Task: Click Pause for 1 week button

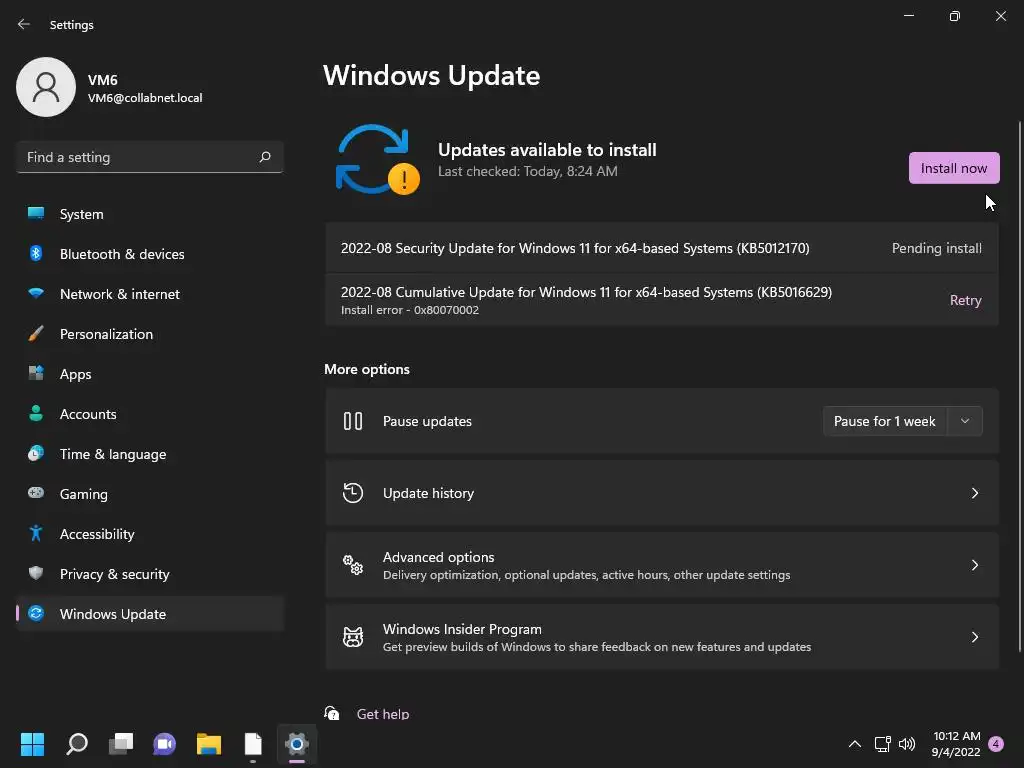Action: pos(885,421)
